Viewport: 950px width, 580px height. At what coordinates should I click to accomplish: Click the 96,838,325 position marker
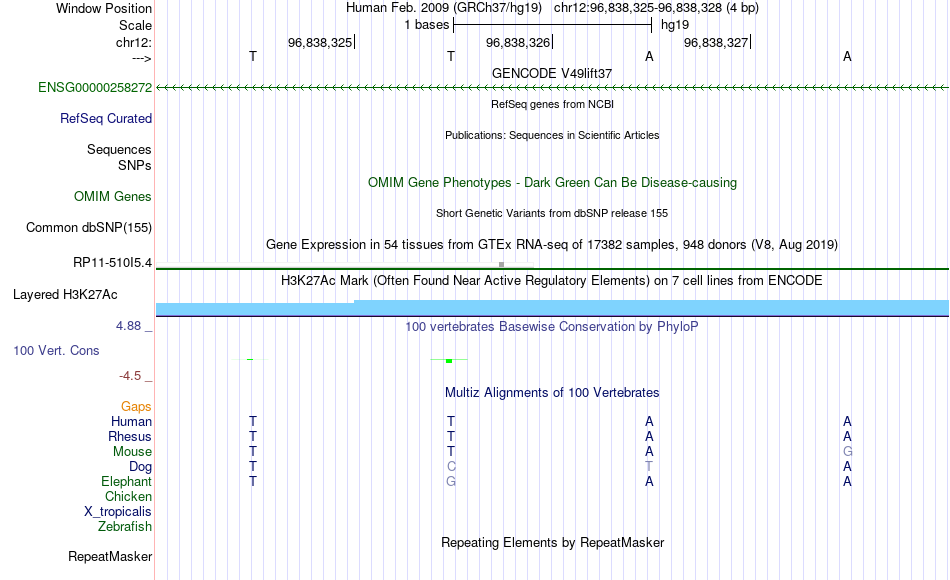tap(321, 42)
